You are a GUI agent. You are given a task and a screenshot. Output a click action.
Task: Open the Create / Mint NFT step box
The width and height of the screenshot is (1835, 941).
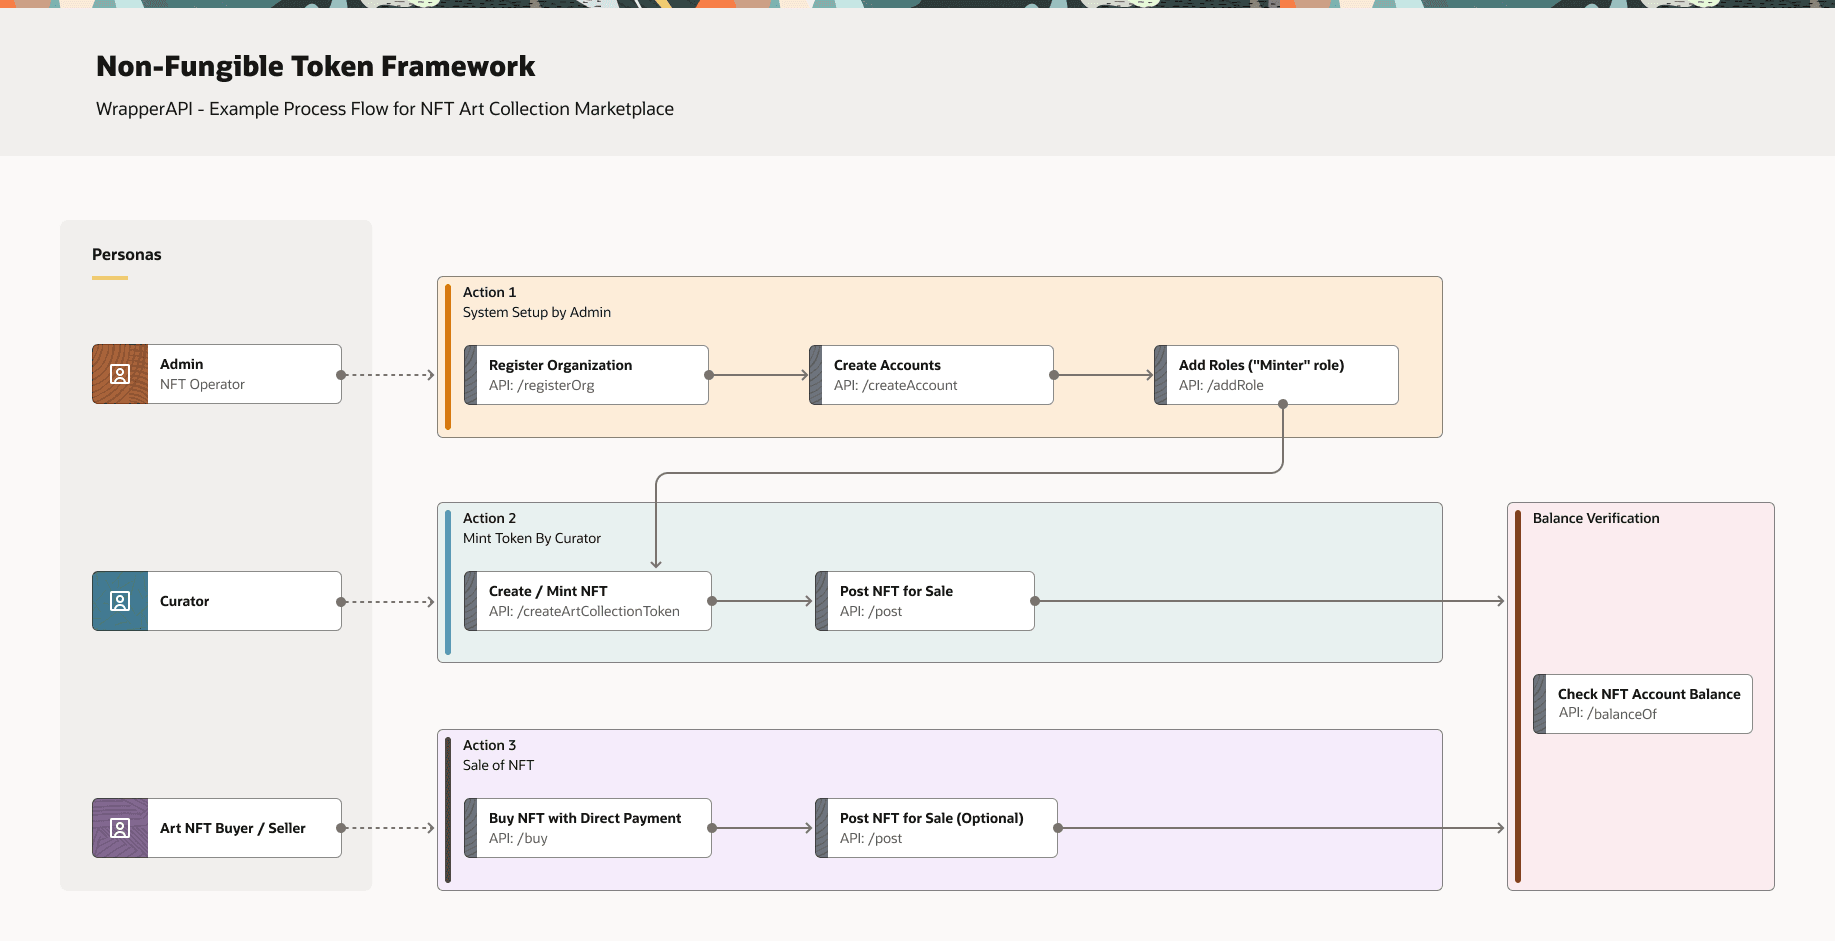(588, 601)
